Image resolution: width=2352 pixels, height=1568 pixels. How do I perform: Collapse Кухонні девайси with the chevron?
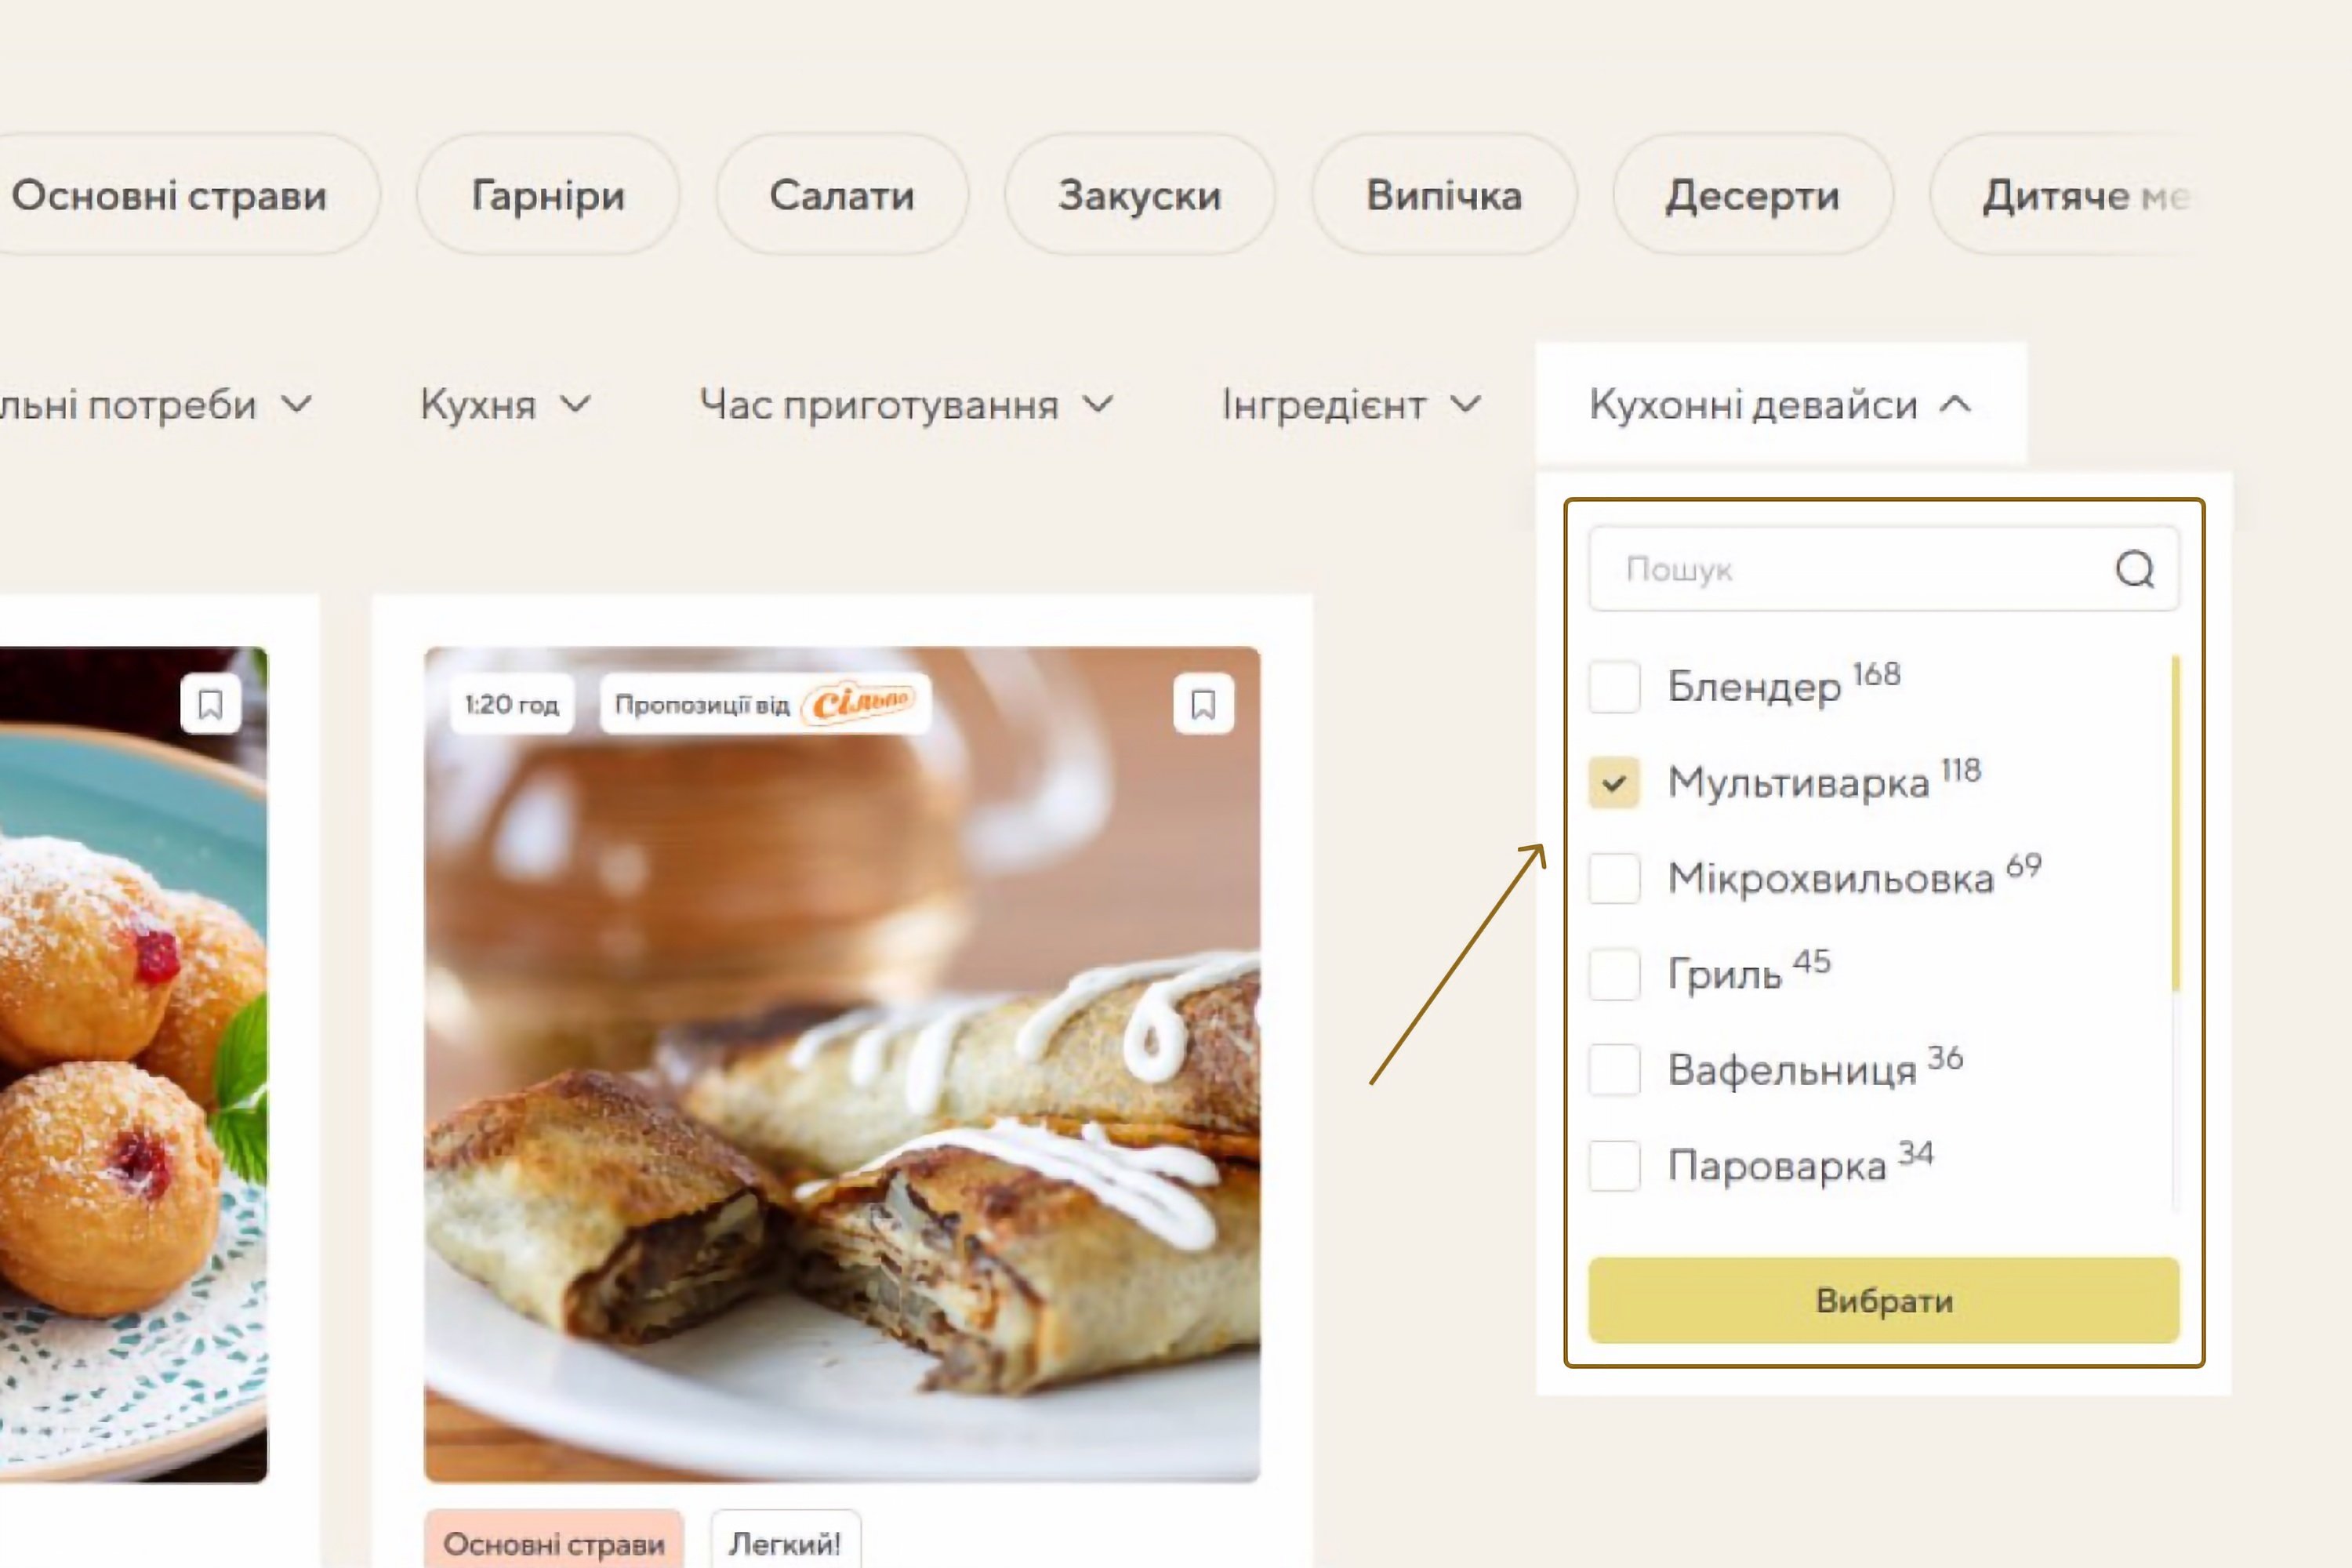coord(1956,405)
